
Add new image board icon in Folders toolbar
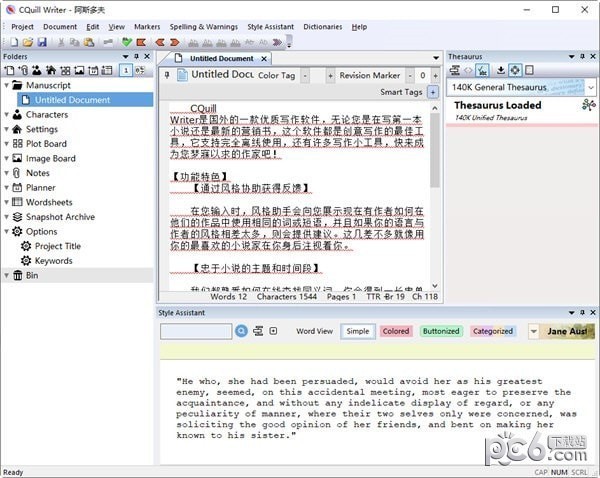[79, 70]
